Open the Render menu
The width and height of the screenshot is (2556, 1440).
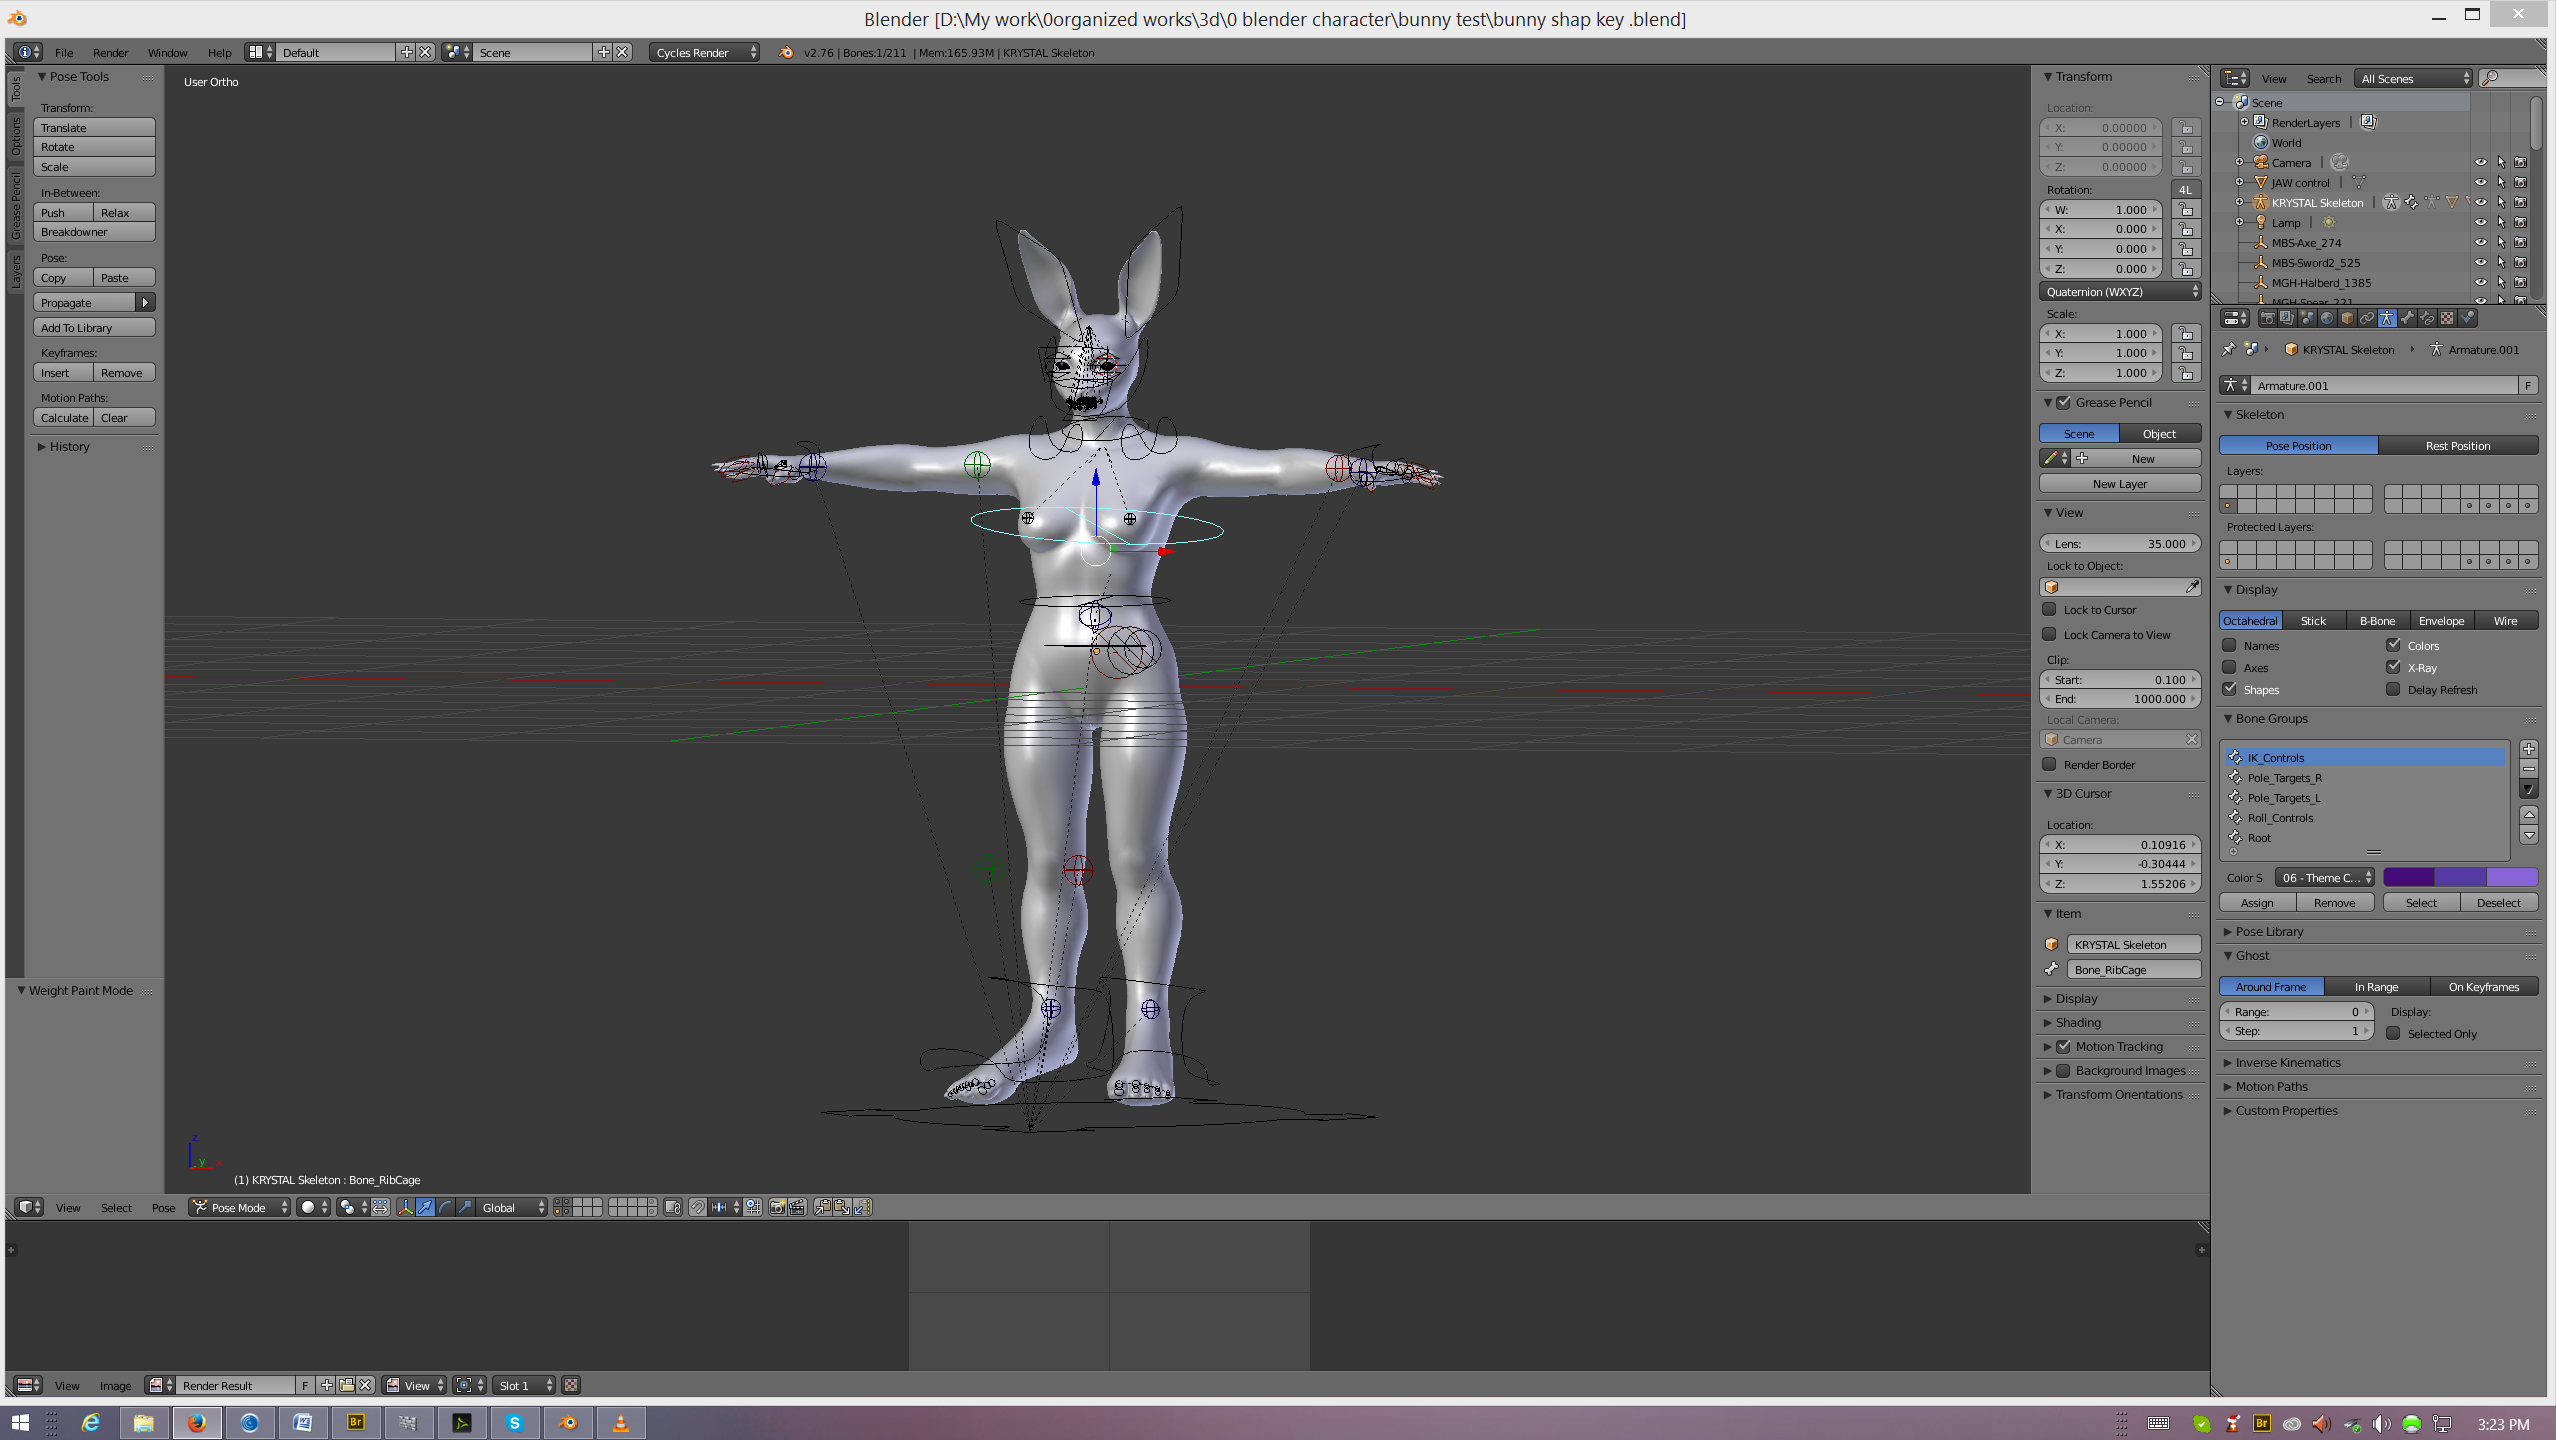(x=110, y=52)
